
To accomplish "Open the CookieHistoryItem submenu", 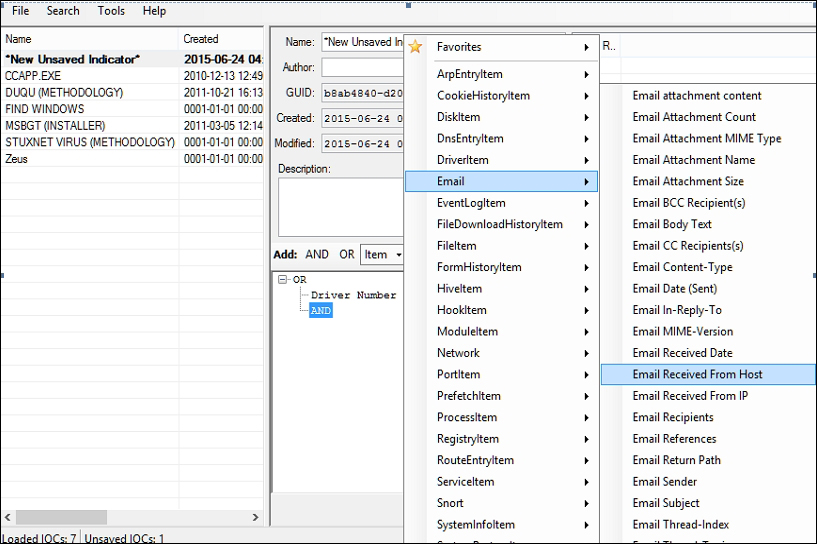I will pos(501,95).
